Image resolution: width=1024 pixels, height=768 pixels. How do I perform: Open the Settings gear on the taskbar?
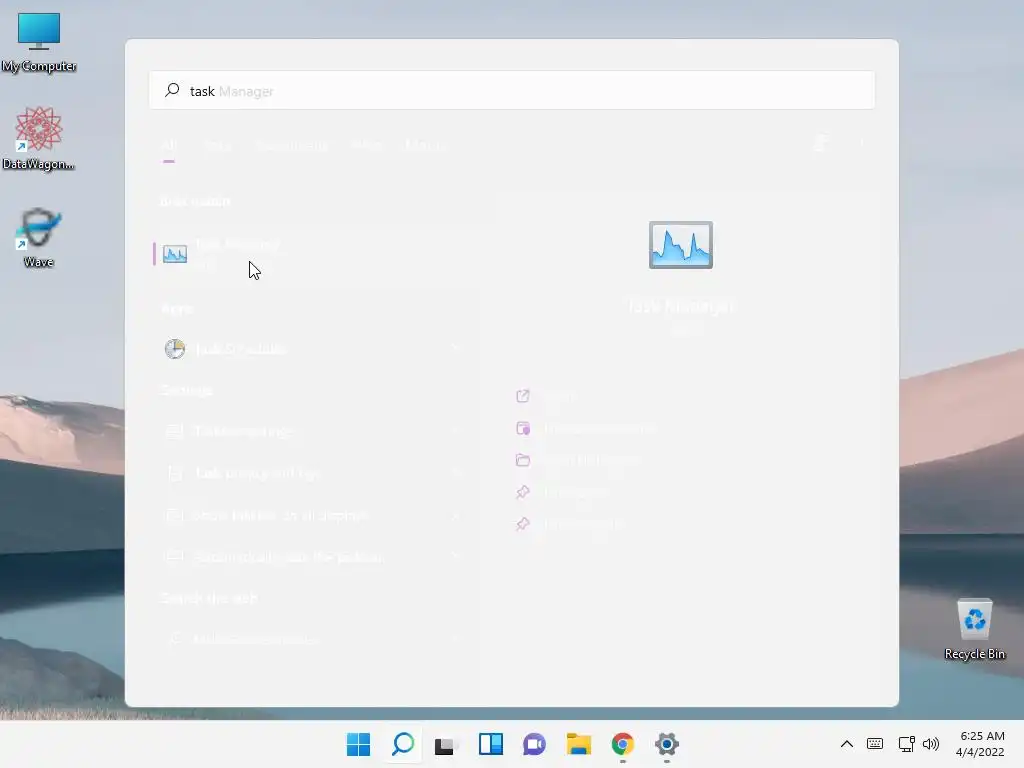(x=667, y=744)
